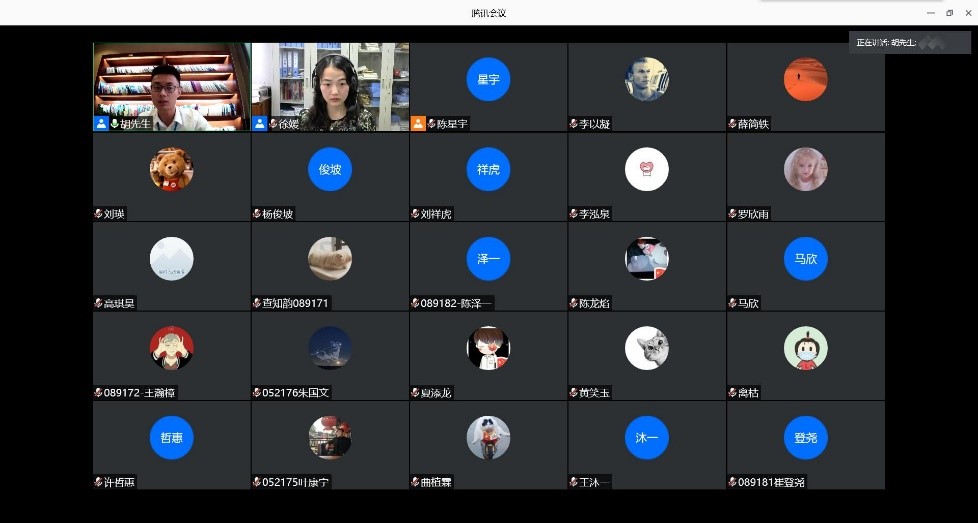Screen dimensions: 978x523
Task: Click the blue 俊坡 avatar circle
Action: point(330,169)
